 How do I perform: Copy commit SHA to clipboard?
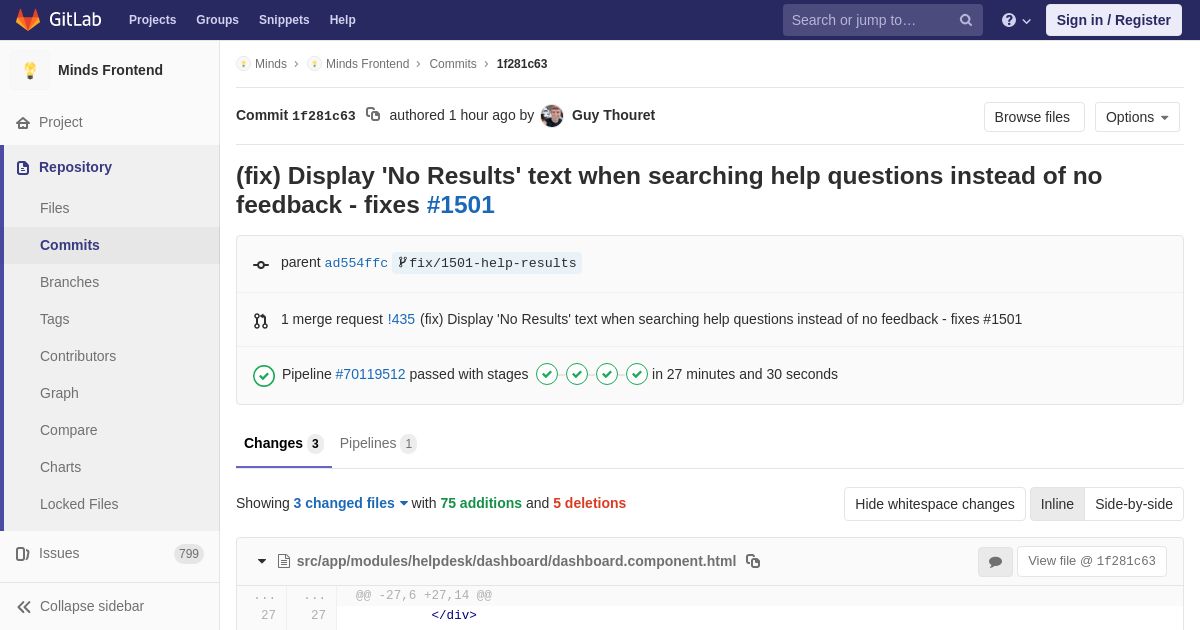[x=373, y=115]
